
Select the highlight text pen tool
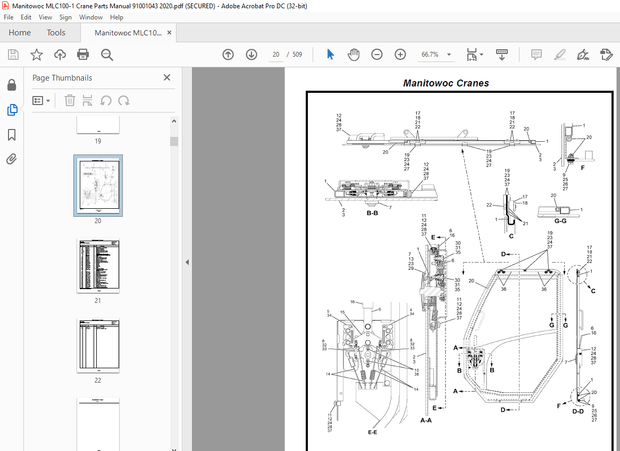[560, 55]
